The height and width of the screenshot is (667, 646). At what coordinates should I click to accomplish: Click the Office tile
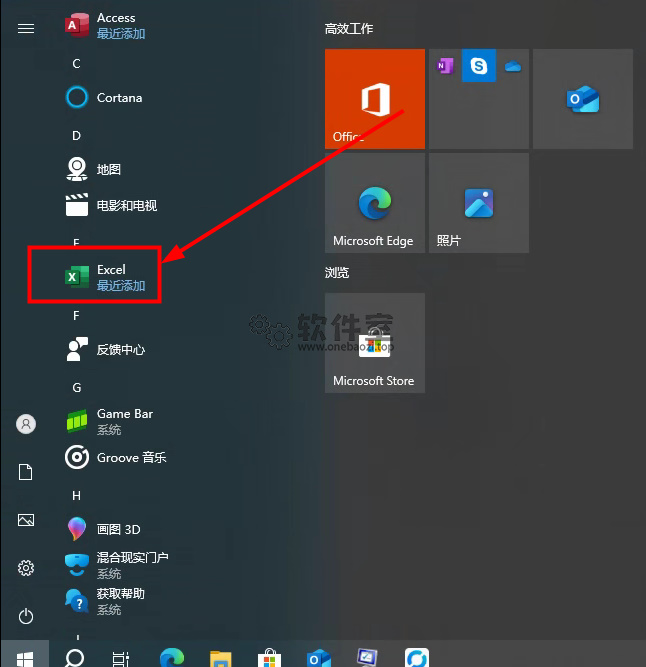coord(375,99)
